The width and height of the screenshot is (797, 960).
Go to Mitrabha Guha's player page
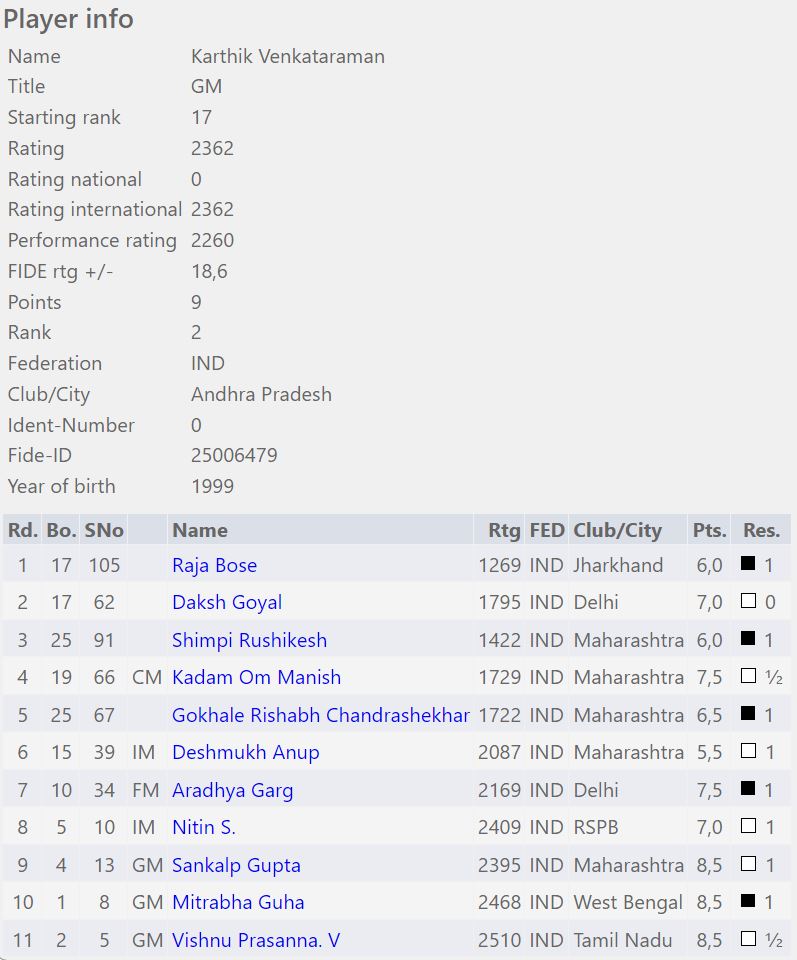(x=238, y=902)
